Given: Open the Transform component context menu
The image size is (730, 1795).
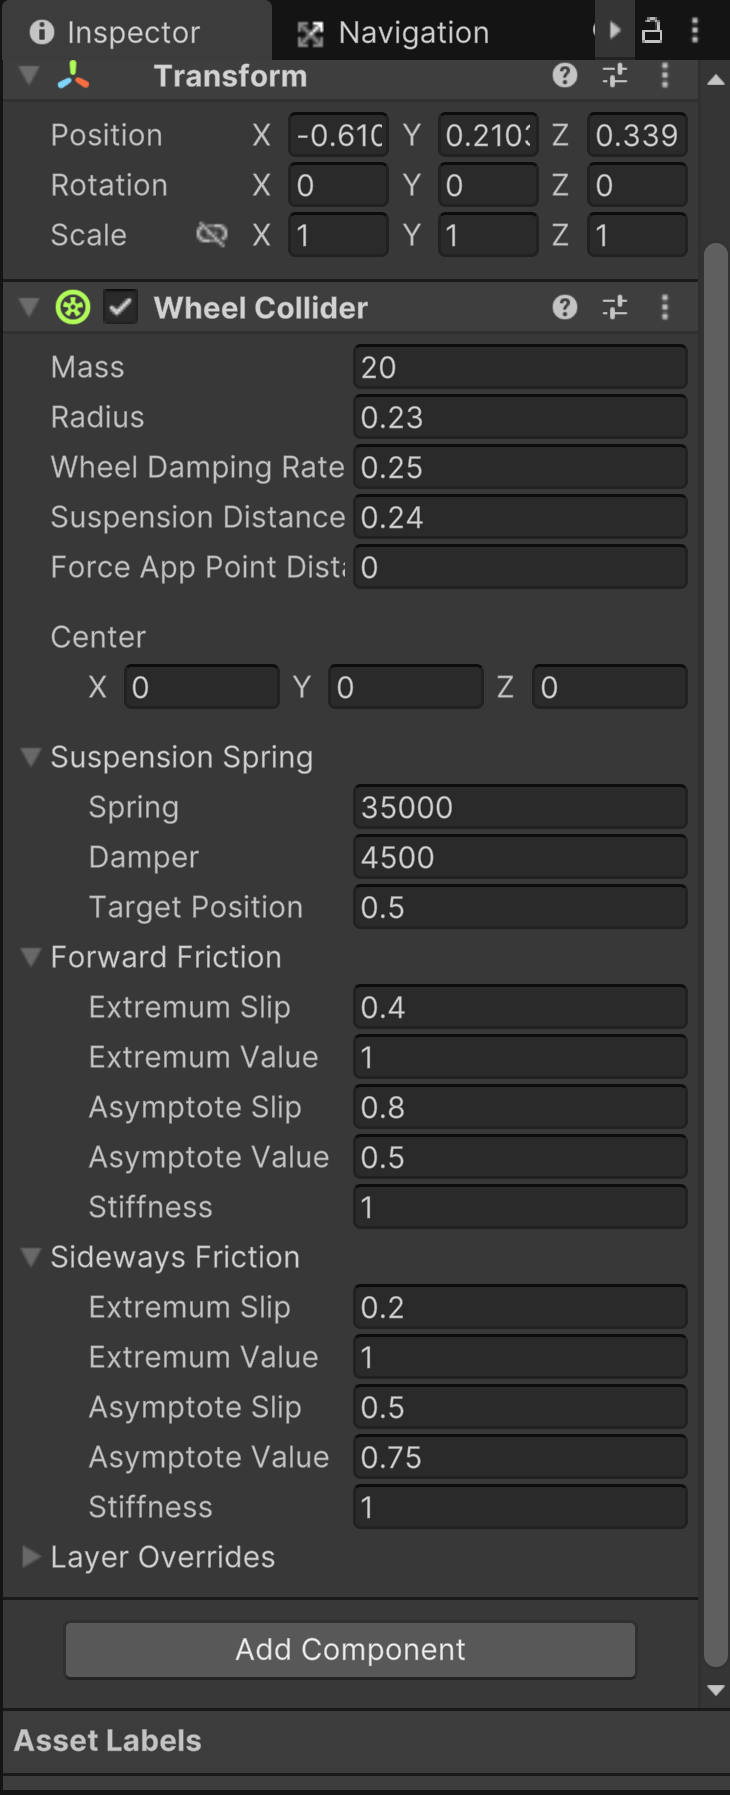Looking at the screenshot, I should [664, 75].
